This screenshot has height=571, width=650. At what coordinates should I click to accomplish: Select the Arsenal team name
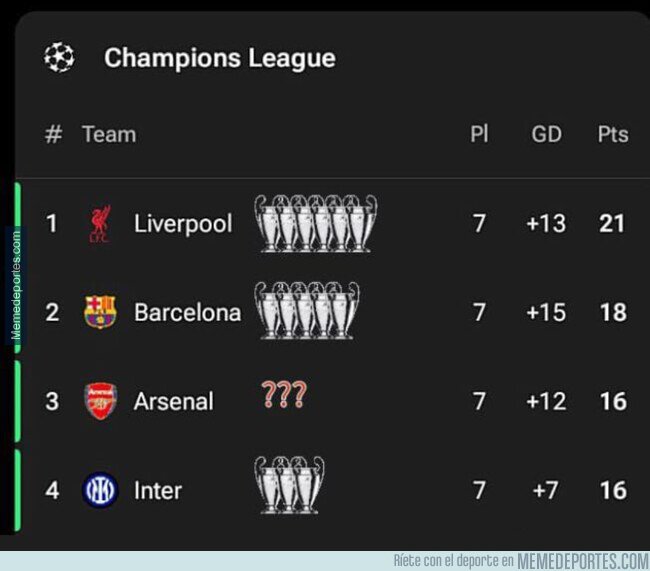point(174,401)
